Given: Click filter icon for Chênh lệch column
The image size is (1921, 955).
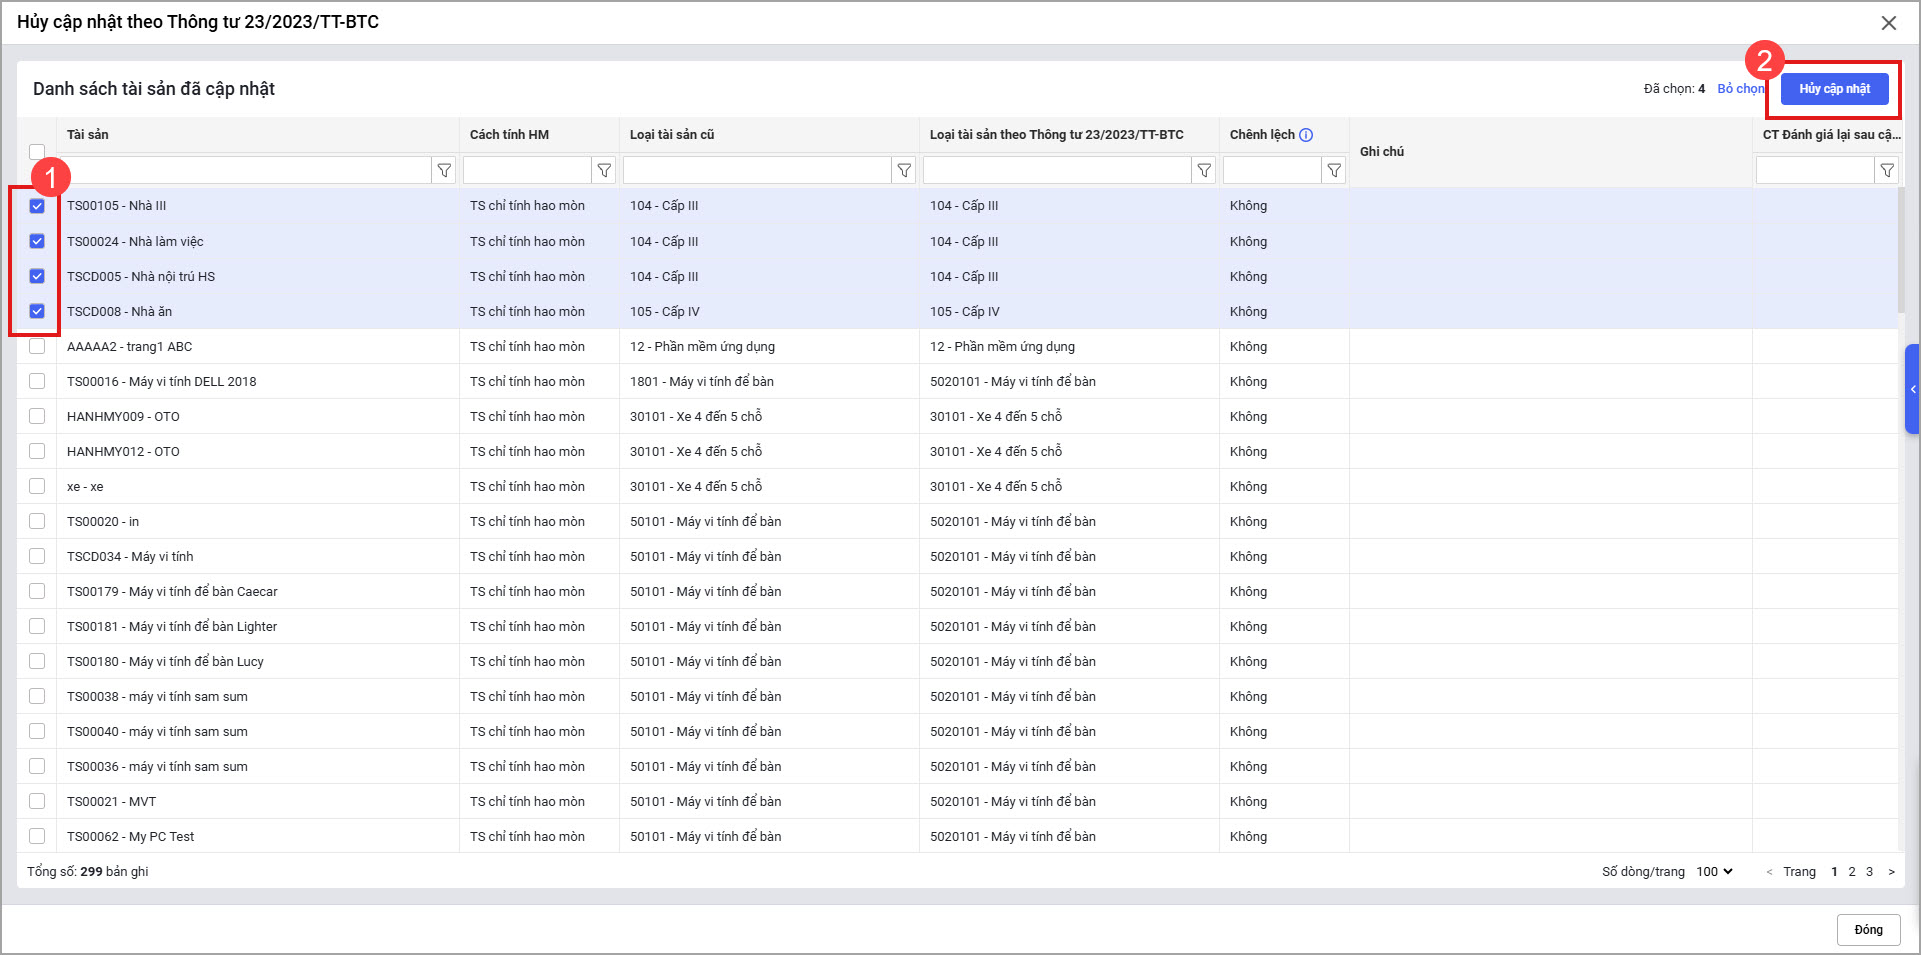Looking at the screenshot, I should coord(1334,171).
